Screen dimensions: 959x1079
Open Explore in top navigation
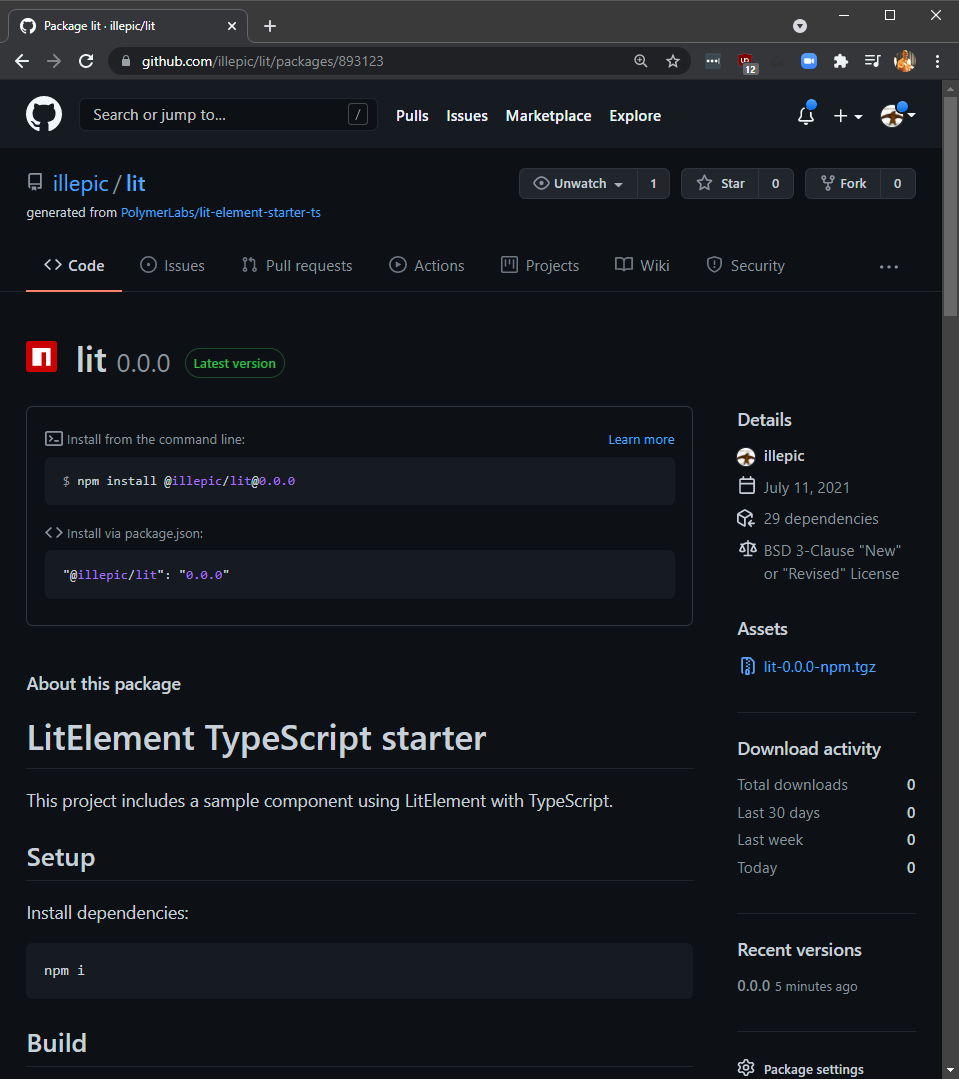pyautogui.click(x=635, y=116)
